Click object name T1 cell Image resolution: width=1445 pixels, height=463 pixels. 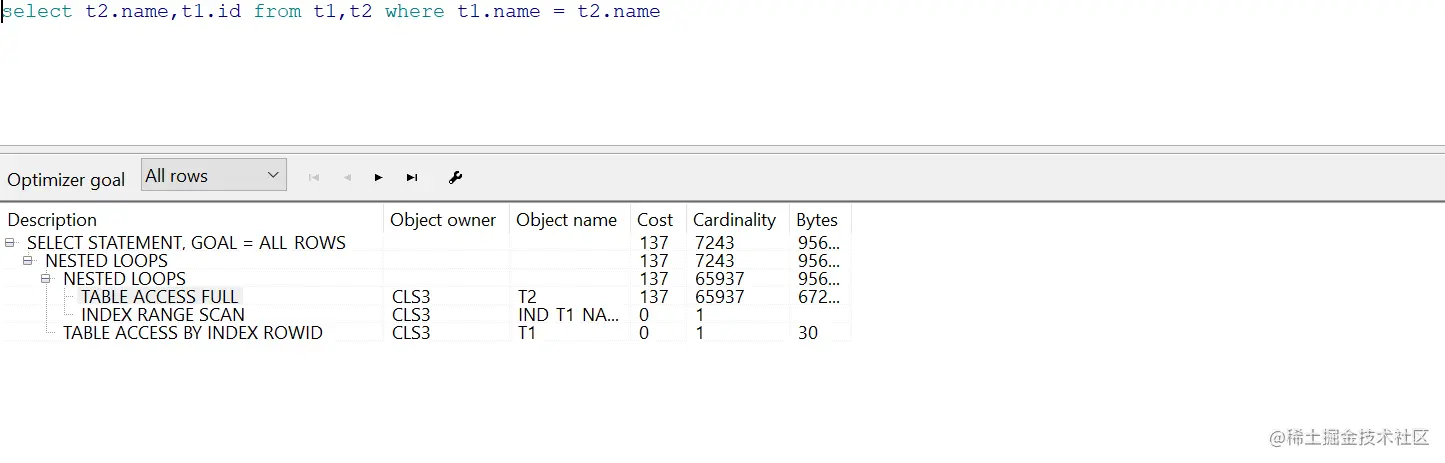(527, 333)
